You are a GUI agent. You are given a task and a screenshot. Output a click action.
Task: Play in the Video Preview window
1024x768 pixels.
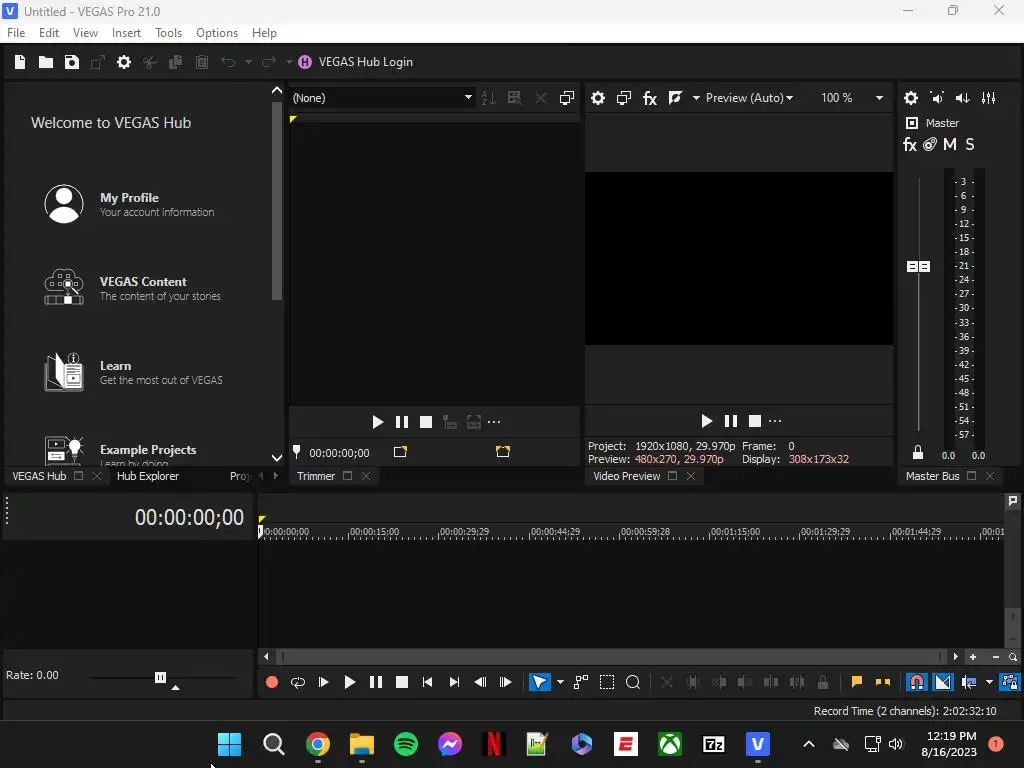(x=707, y=421)
